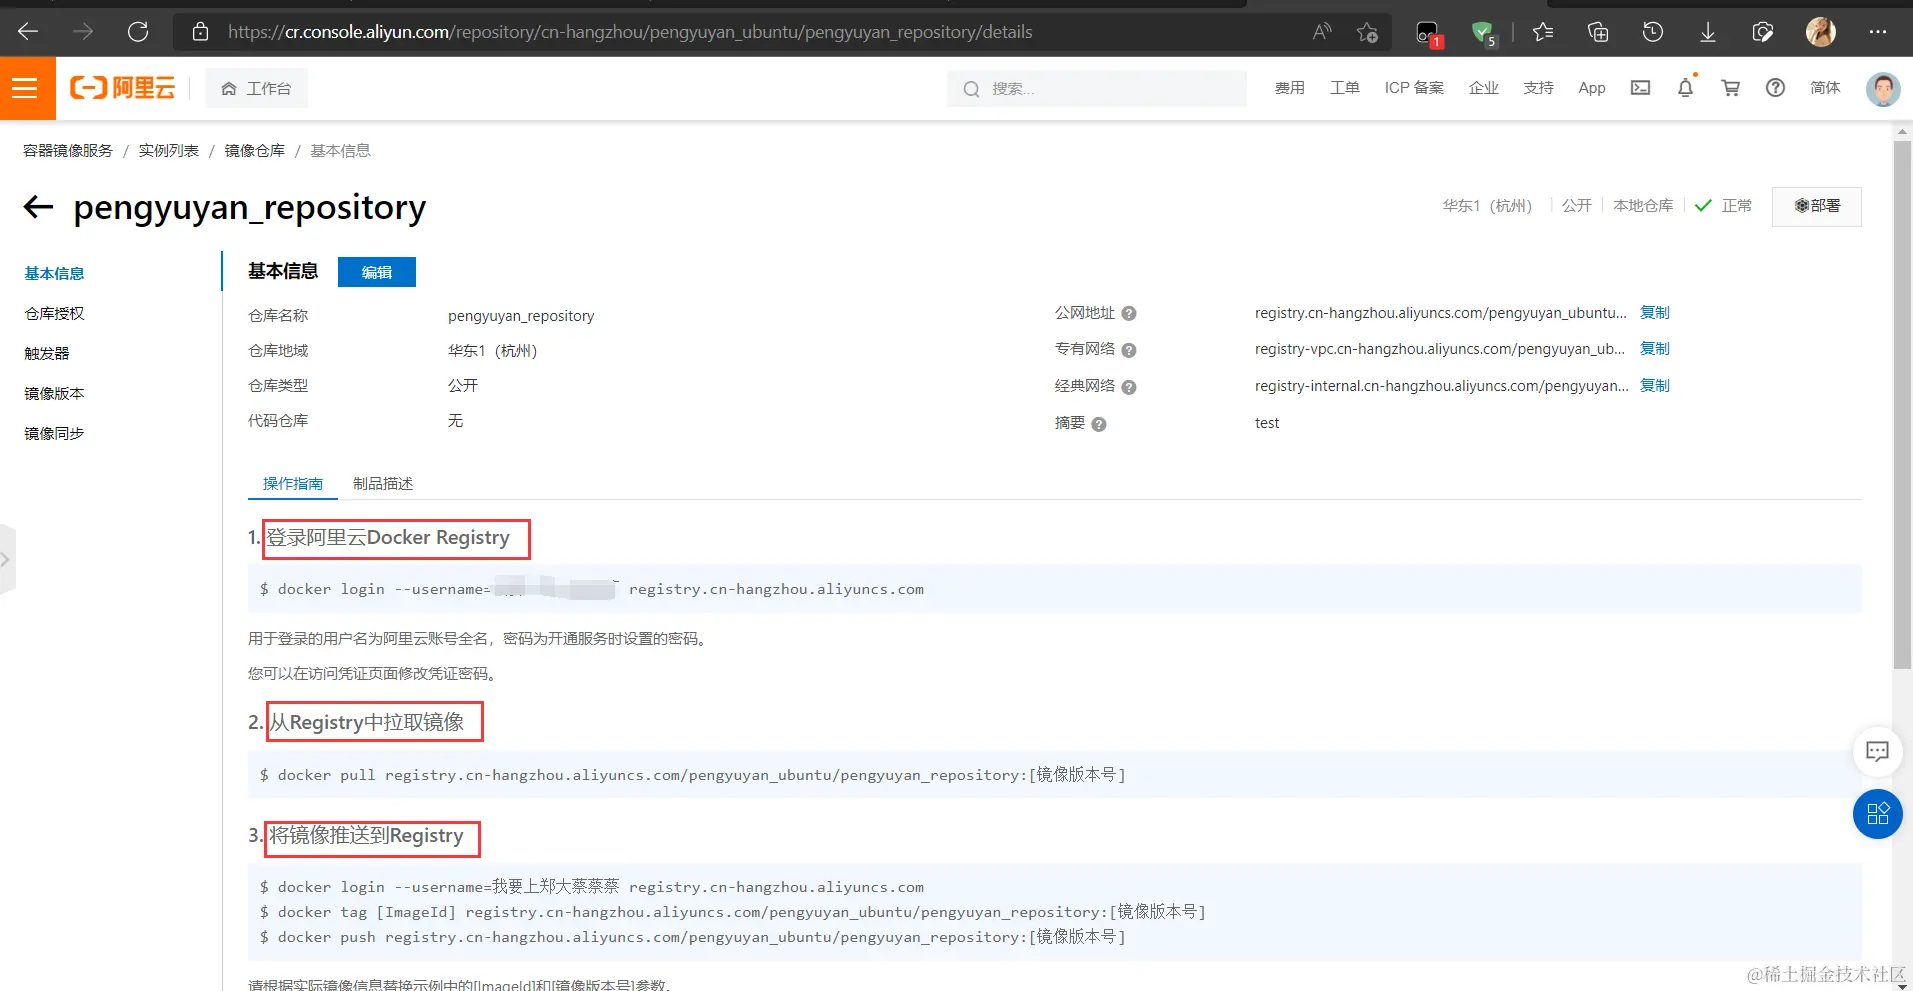Click the docker pull command text
This screenshot has width=1913, height=991.
(693, 775)
